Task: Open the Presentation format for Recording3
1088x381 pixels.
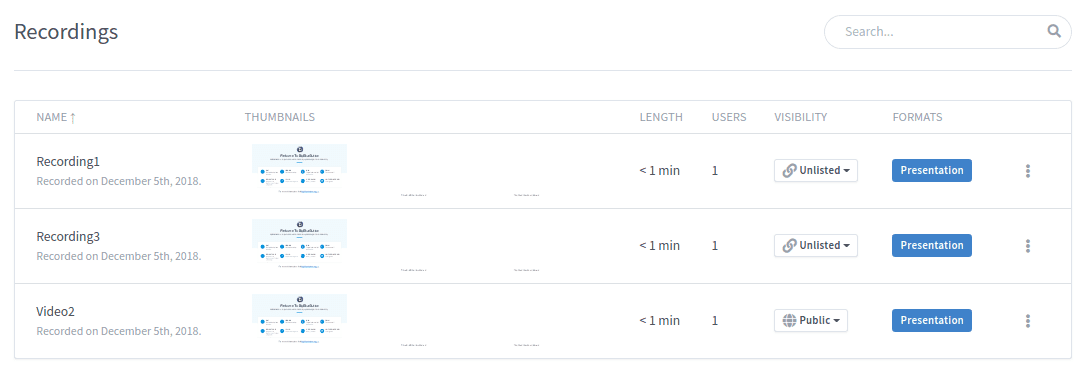Action: 932,246
